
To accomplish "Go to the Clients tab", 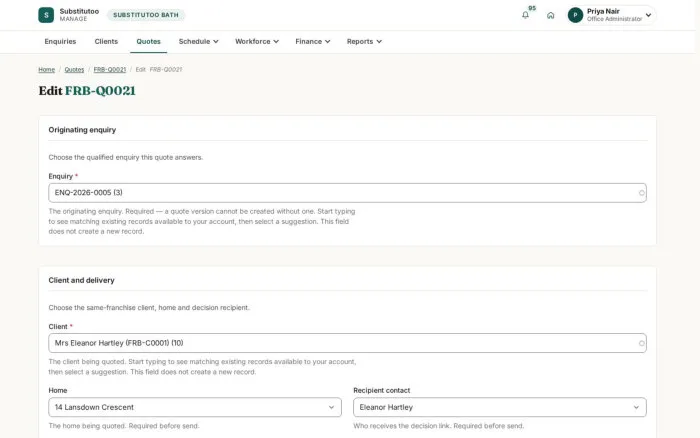I will click(106, 42).
